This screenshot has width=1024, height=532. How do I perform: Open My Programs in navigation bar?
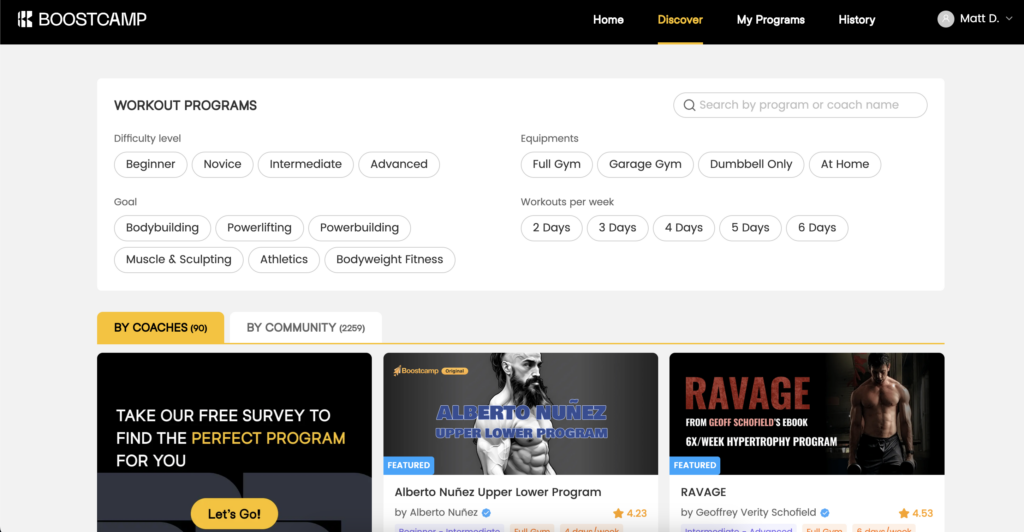pos(770,20)
